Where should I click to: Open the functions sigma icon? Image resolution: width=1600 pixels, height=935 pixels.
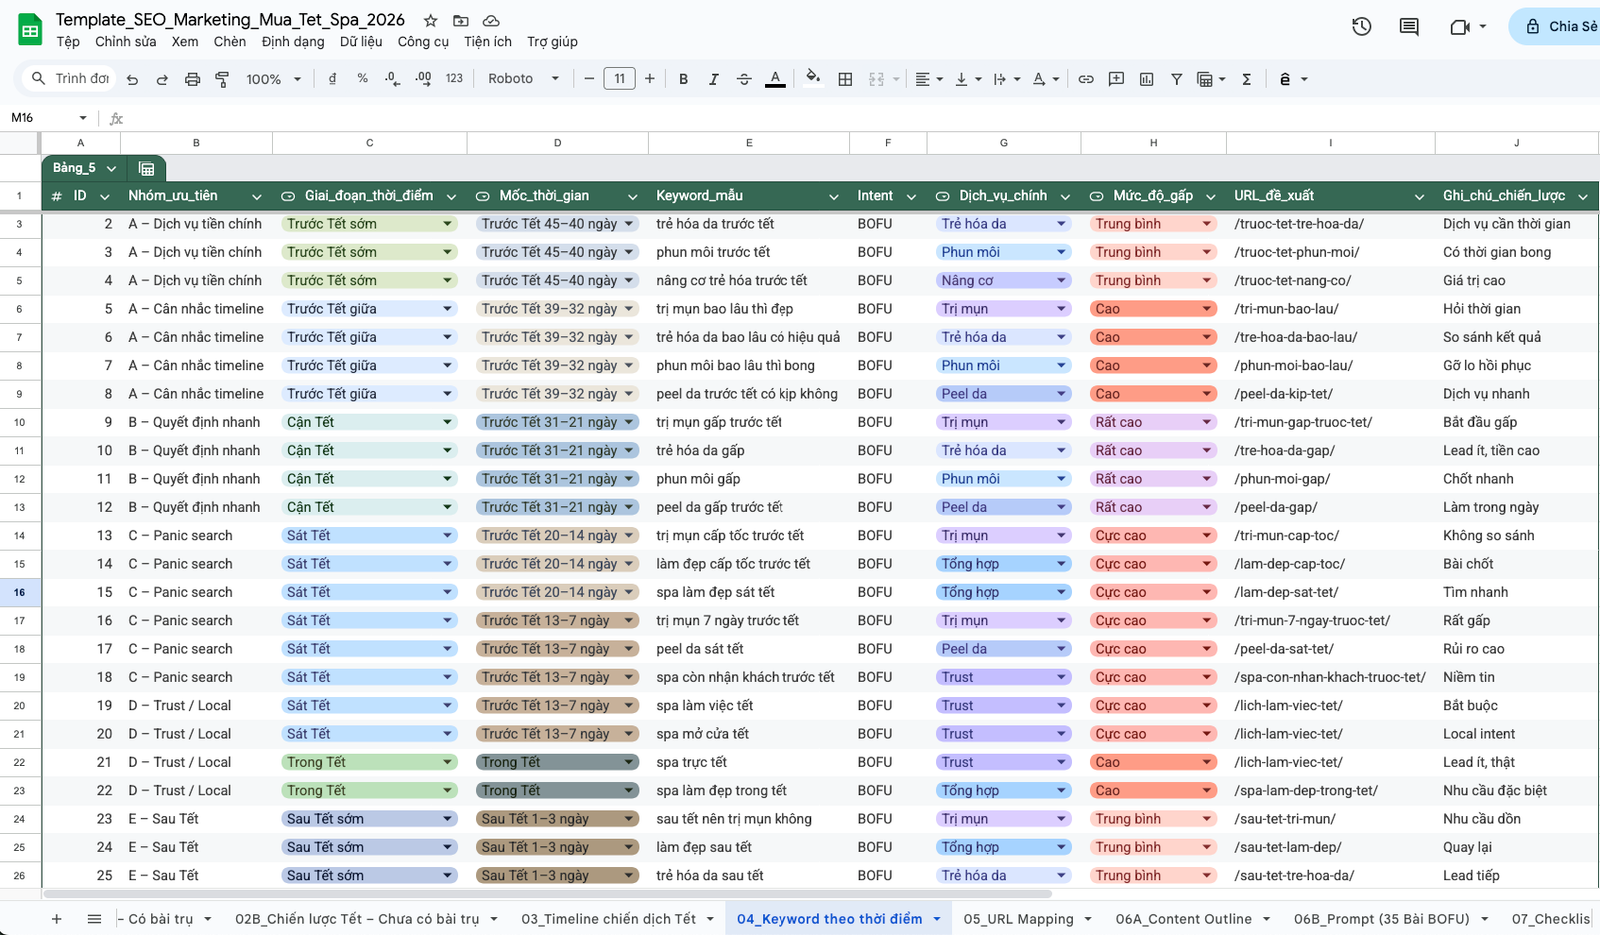coord(1247,79)
